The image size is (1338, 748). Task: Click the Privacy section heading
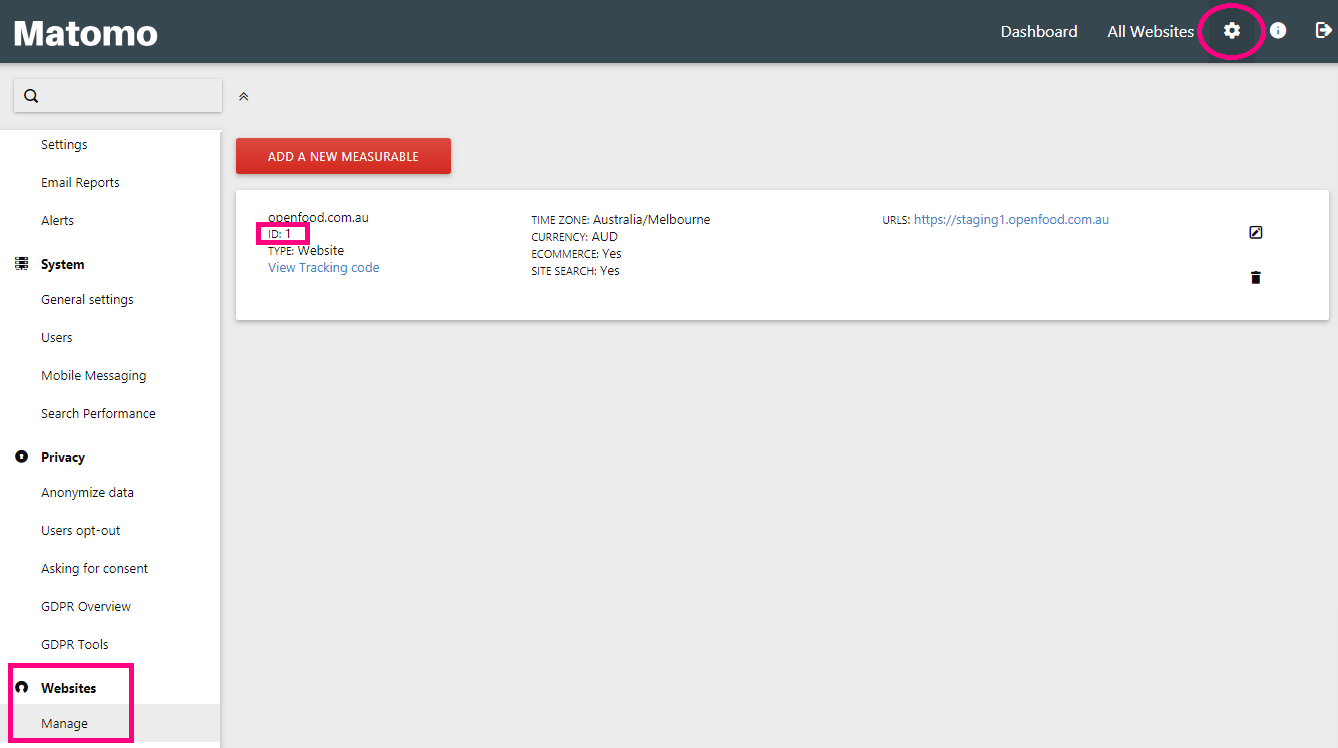point(63,457)
